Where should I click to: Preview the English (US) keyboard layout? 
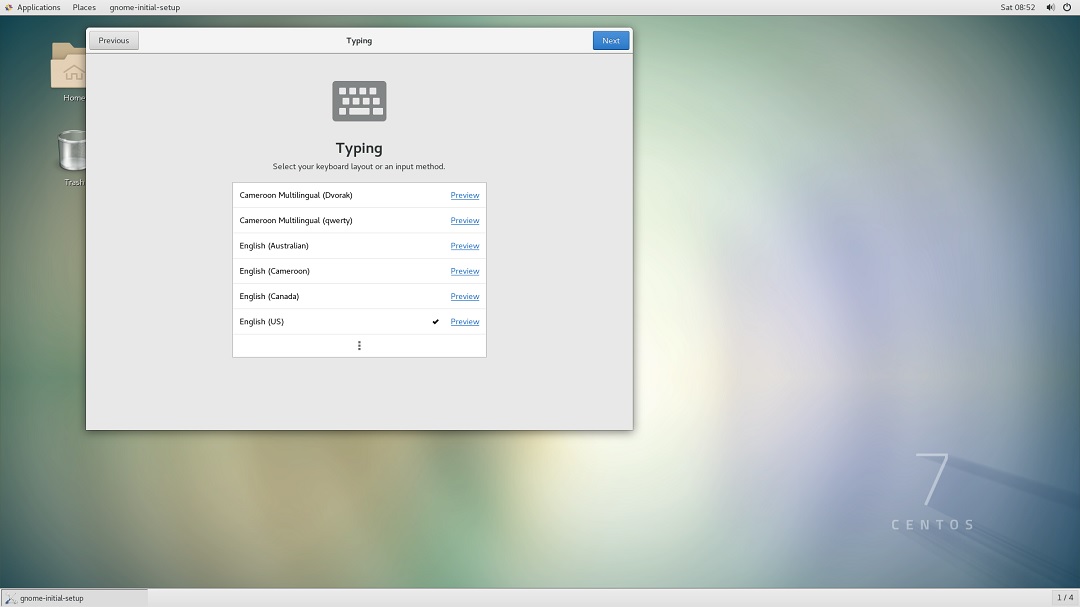464,321
